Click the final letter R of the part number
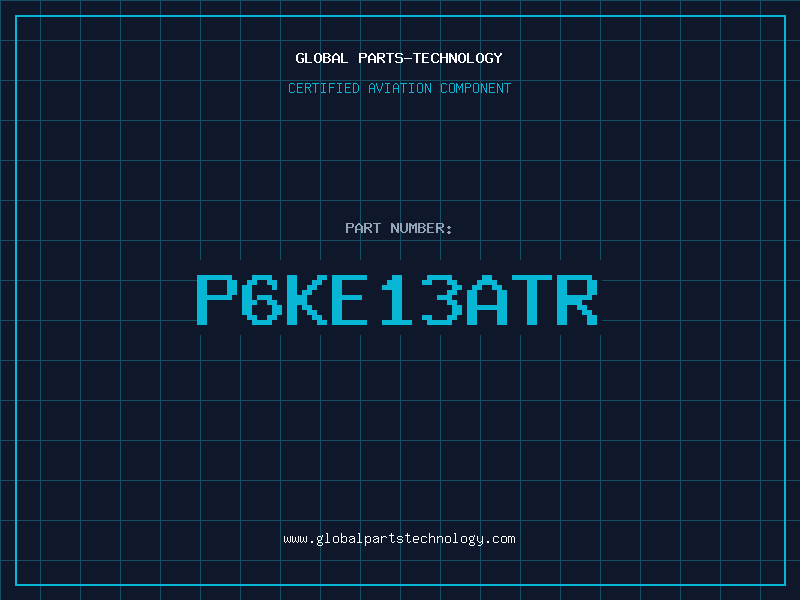 [577, 300]
